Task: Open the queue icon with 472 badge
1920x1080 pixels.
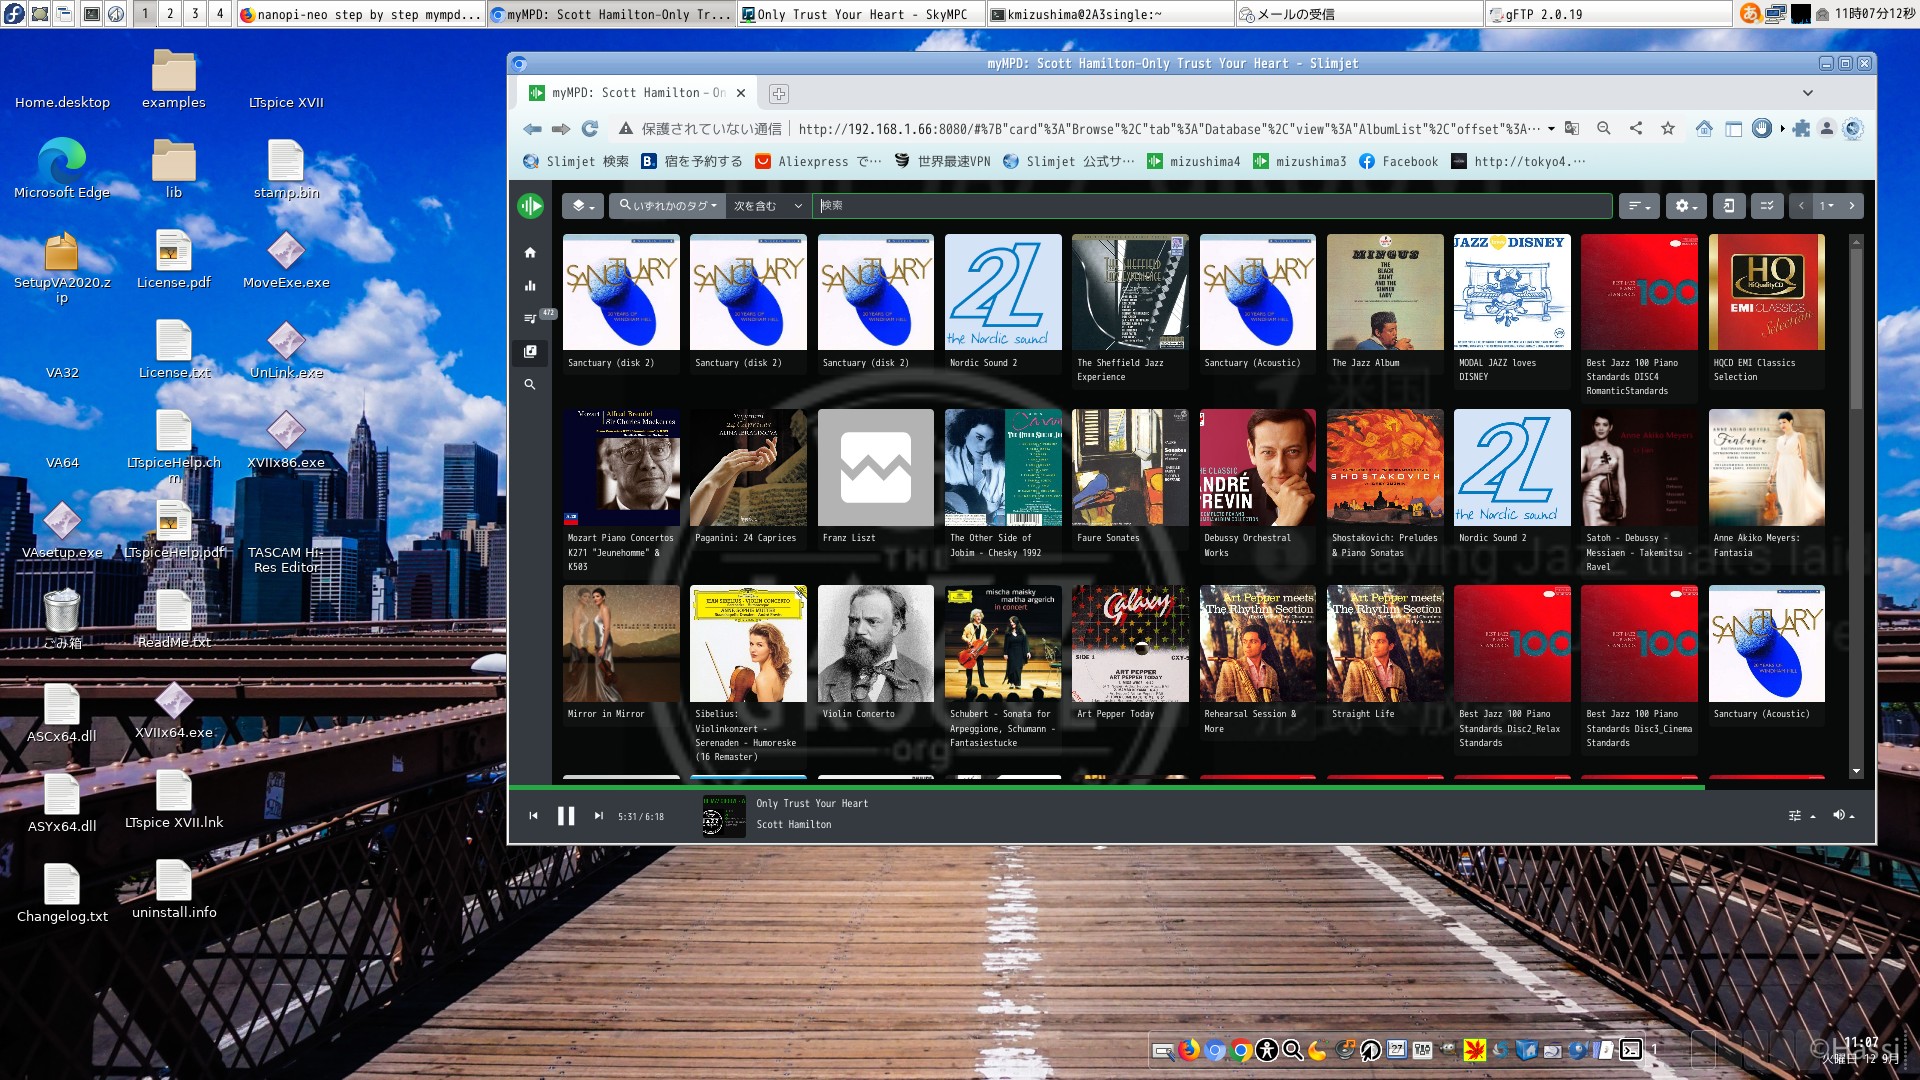Action: coord(531,319)
